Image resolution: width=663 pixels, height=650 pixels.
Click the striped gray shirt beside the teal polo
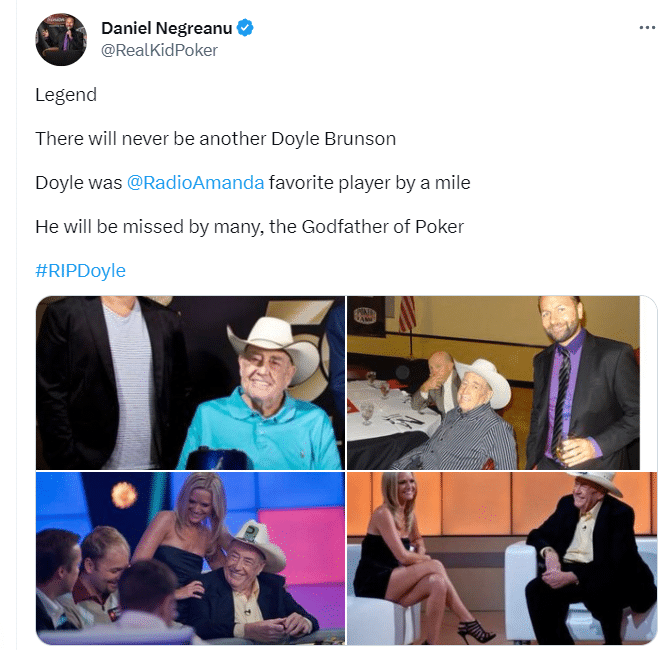pos(129,385)
